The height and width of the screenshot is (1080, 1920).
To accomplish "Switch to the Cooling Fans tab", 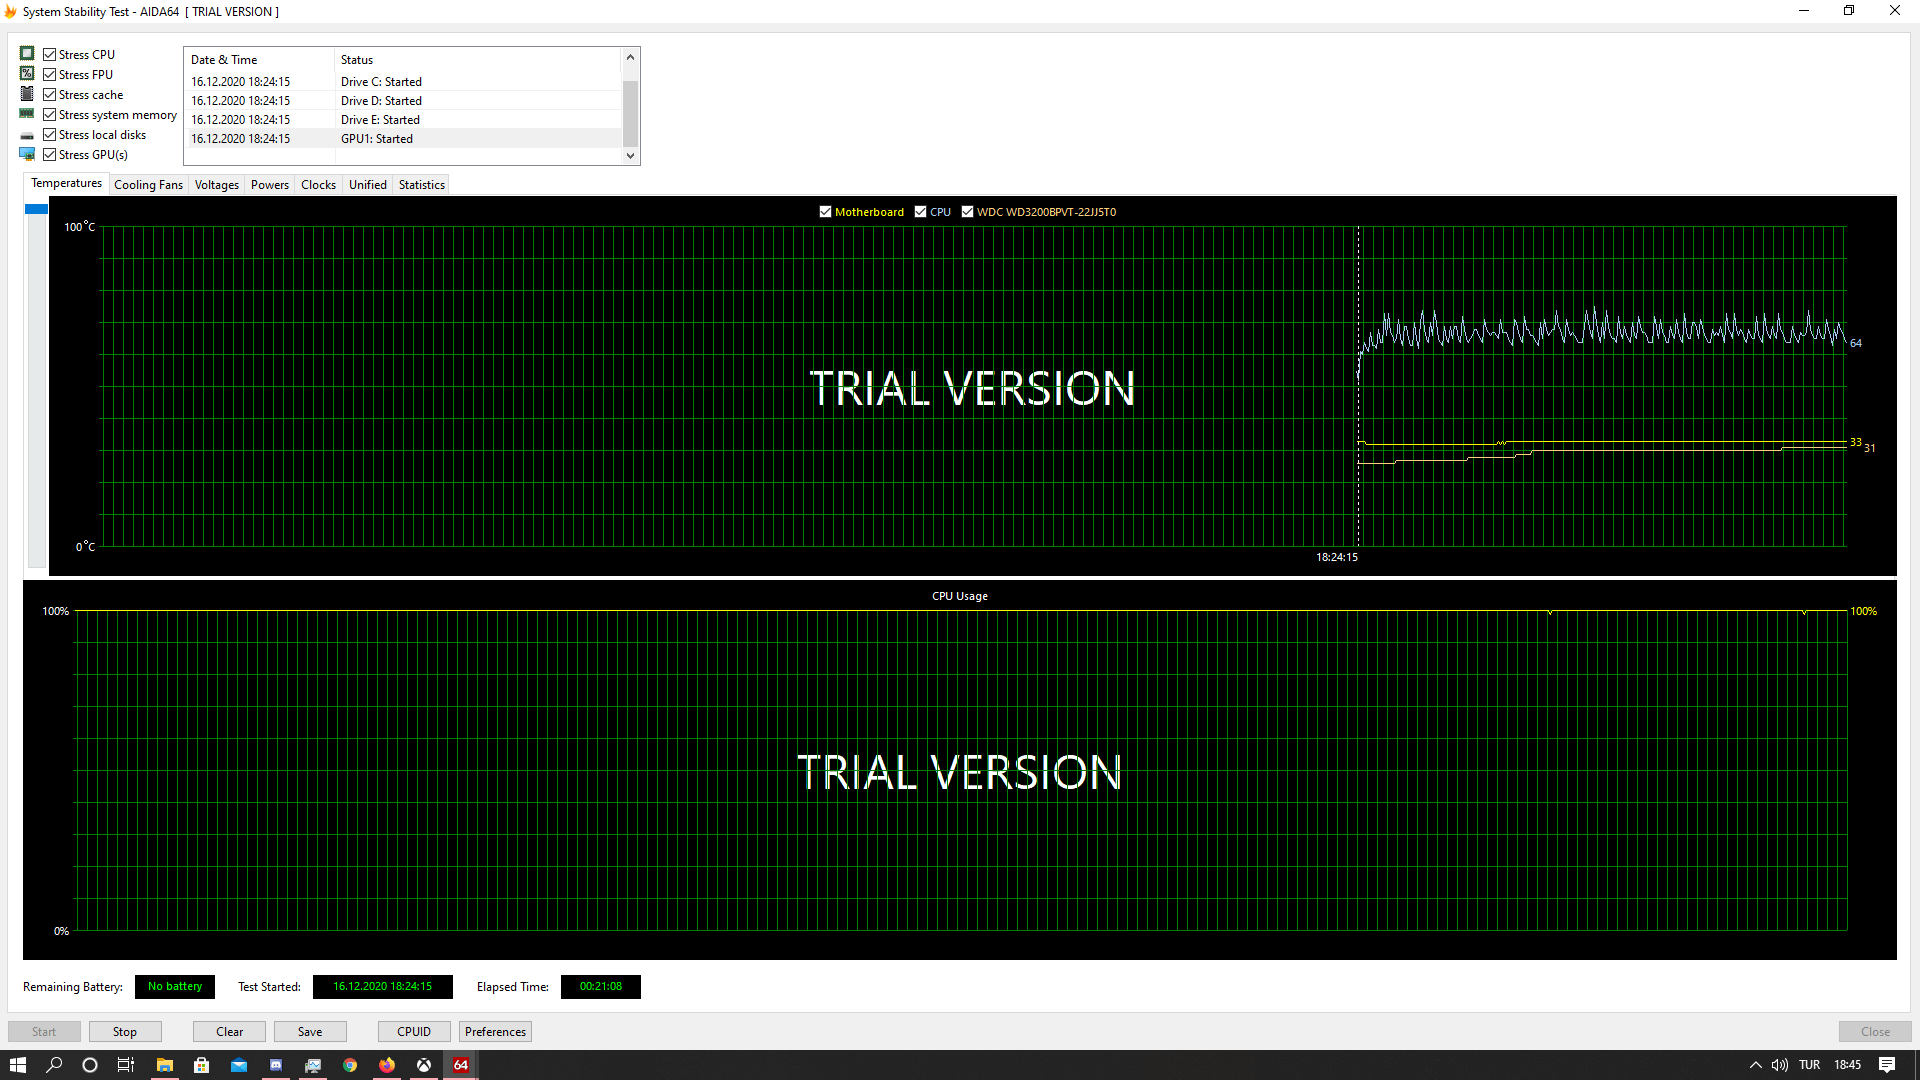I will pos(148,185).
